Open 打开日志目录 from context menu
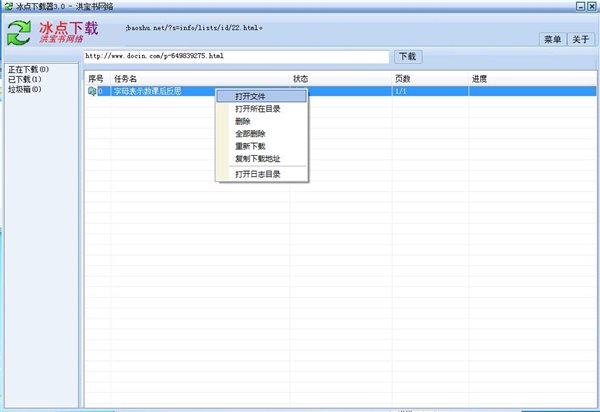The width and height of the screenshot is (600, 412). (261, 174)
